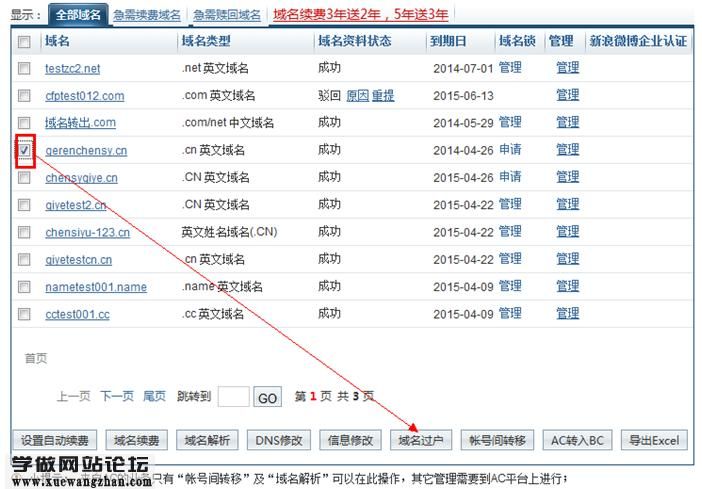The width and height of the screenshot is (702, 489).
Task: Open the cfptest012.com domain link
Action: point(85,96)
